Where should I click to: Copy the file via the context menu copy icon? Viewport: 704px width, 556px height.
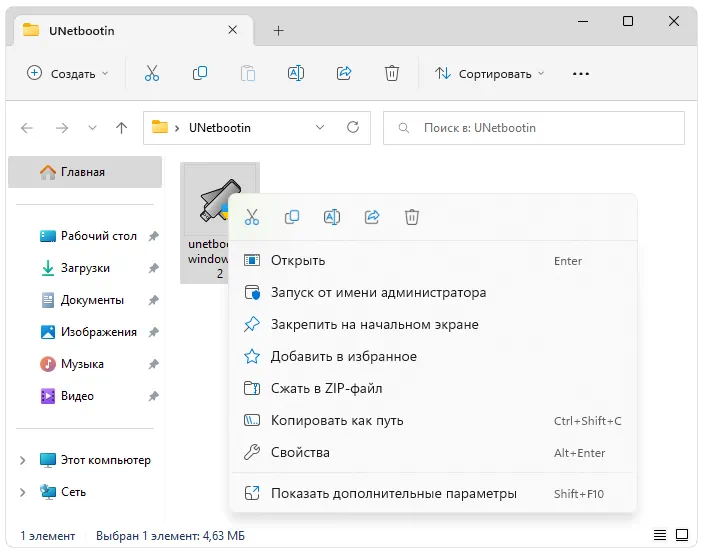[292, 217]
